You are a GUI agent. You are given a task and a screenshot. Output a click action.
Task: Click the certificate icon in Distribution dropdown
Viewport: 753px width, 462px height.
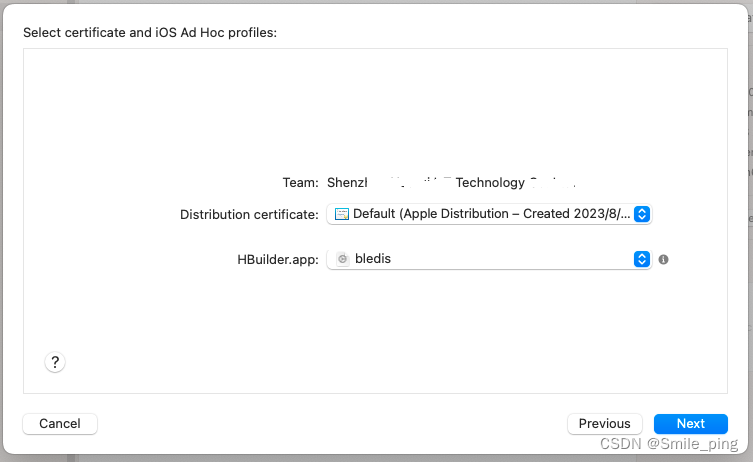pos(341,214)
